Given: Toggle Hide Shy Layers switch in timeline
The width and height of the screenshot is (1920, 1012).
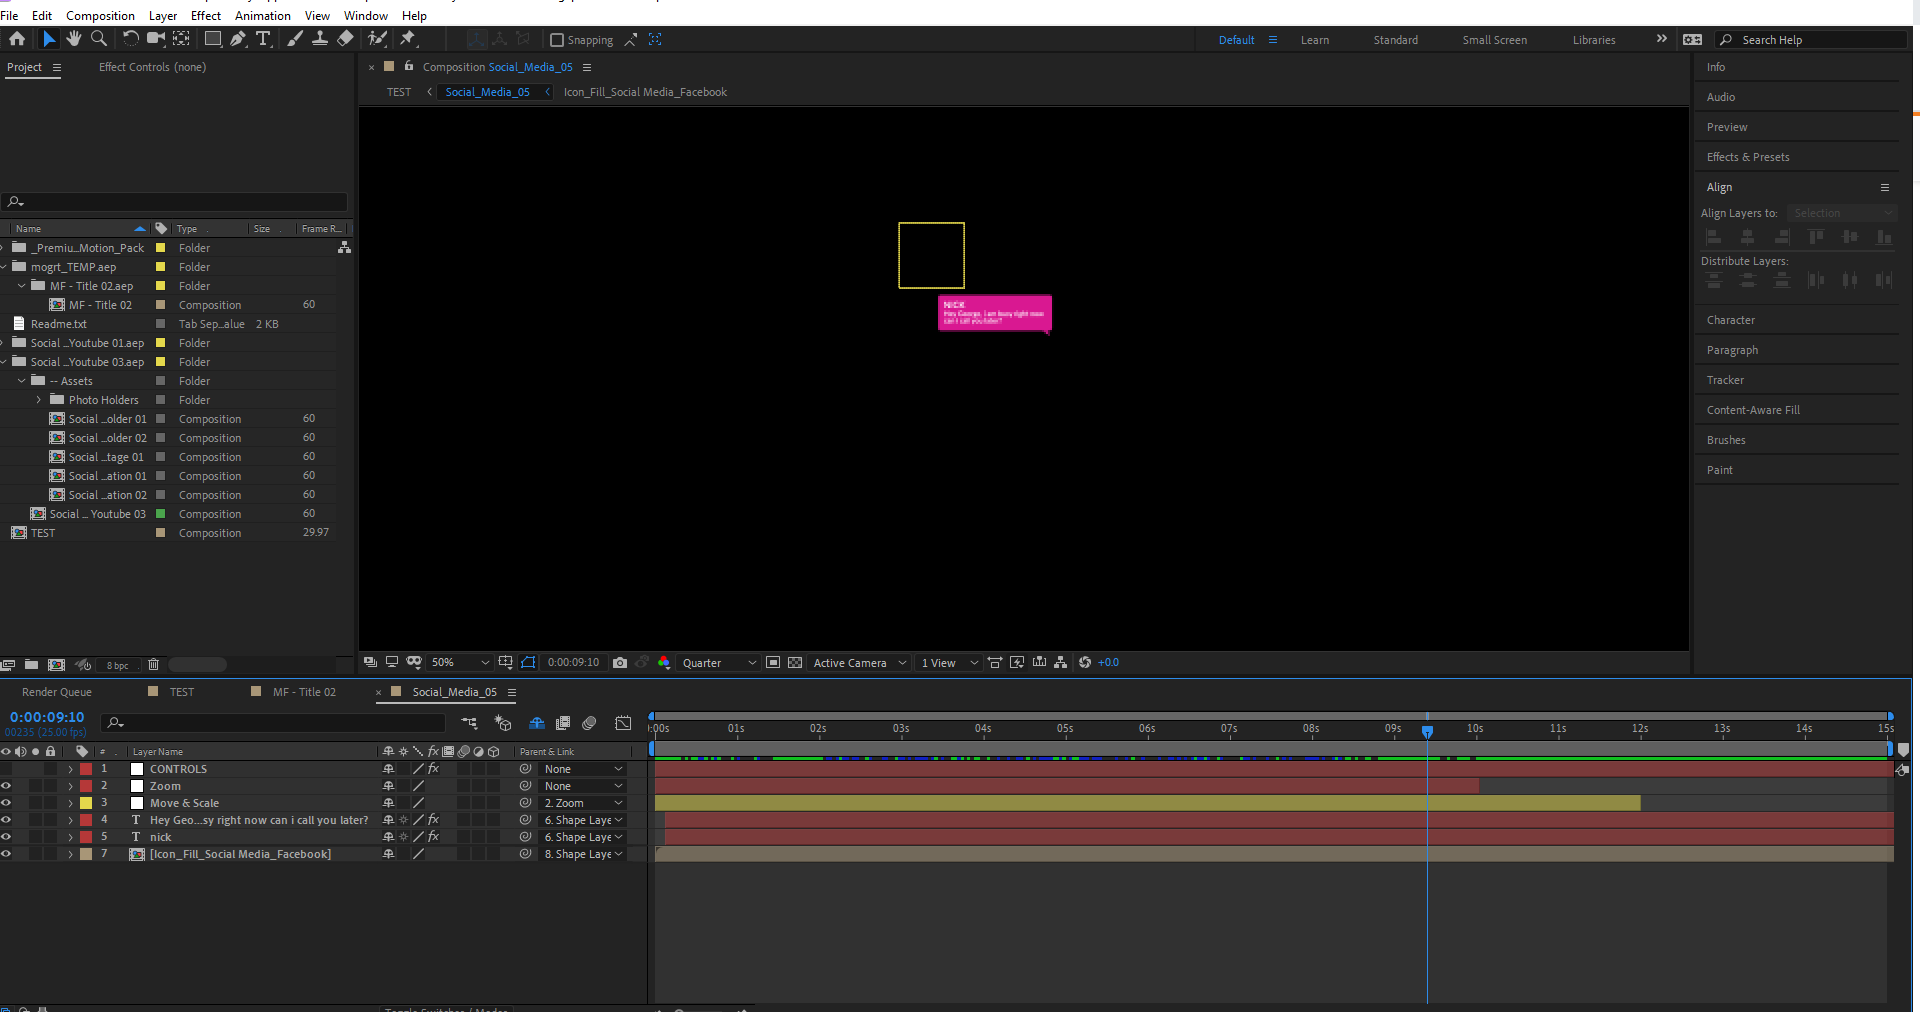Looking at the screenshot, I should click(537, 723).
